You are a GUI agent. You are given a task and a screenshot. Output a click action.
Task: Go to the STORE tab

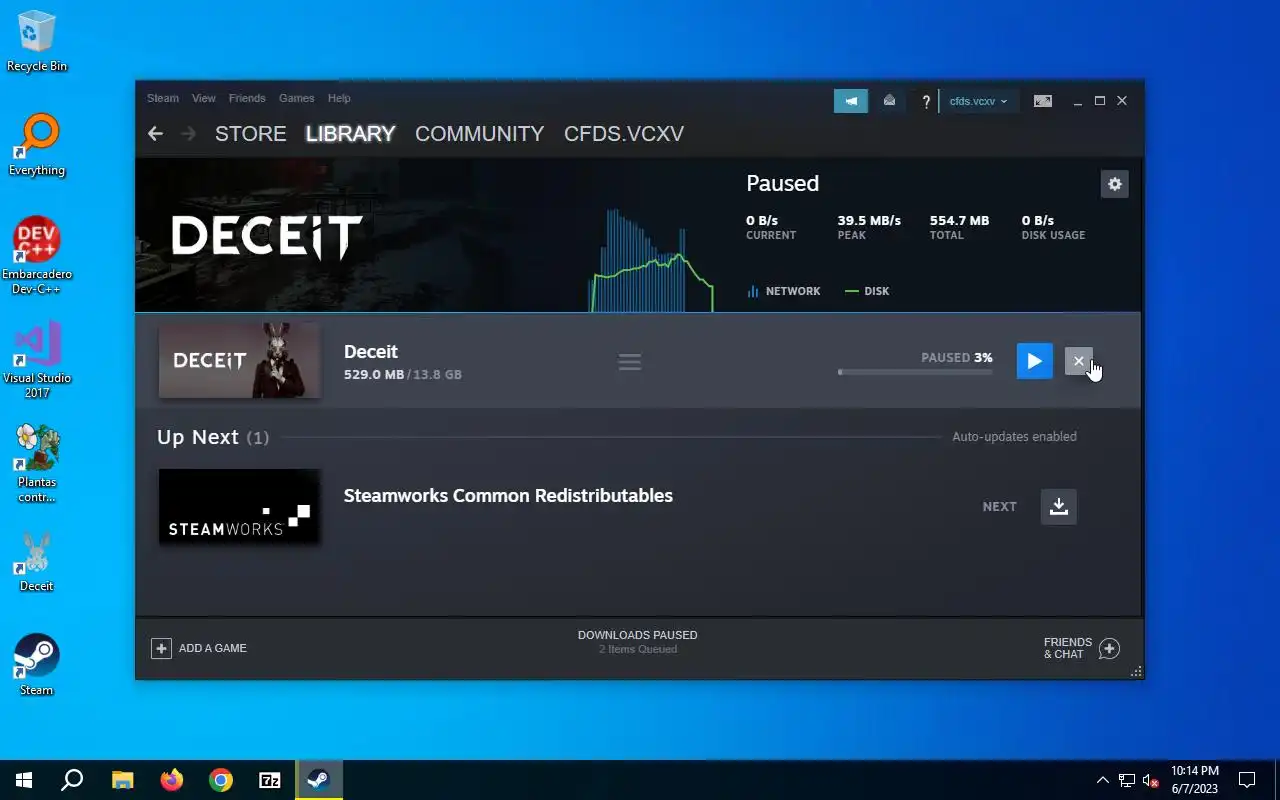(250, 134)
